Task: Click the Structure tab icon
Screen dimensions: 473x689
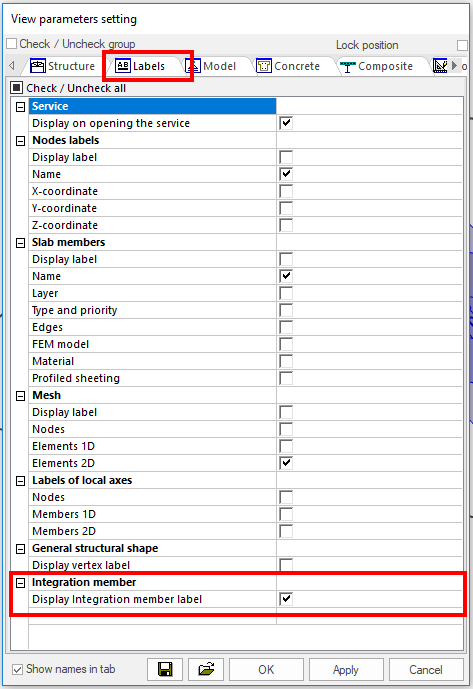Action: click(x=38, y=66)
